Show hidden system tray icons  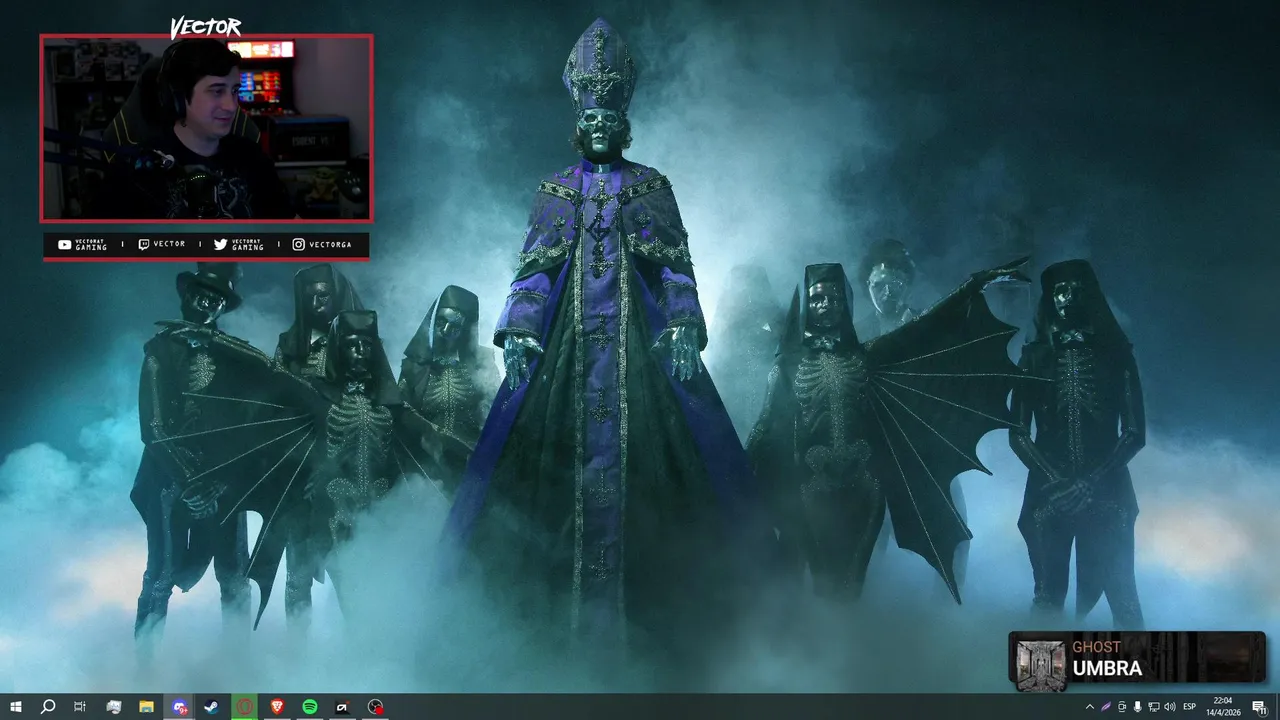coord(1090,707)
